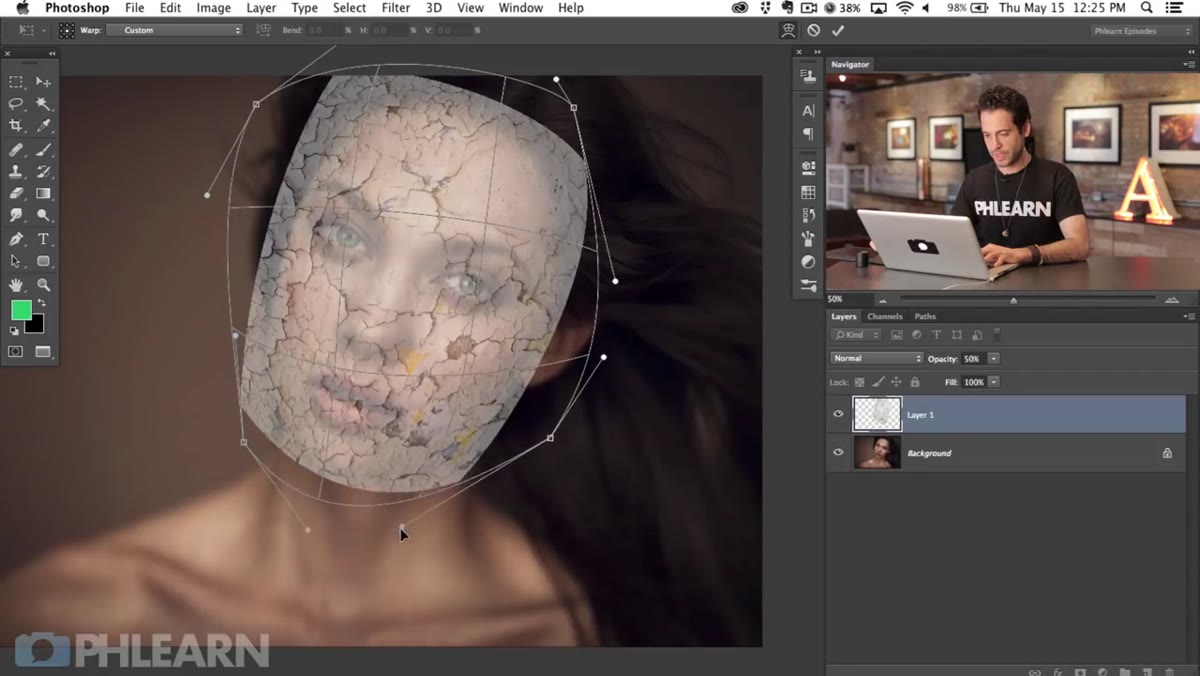Viewport: 1200px width, 676px height.
Task: Click the green foreground color swatch
Action: point(20,310)
